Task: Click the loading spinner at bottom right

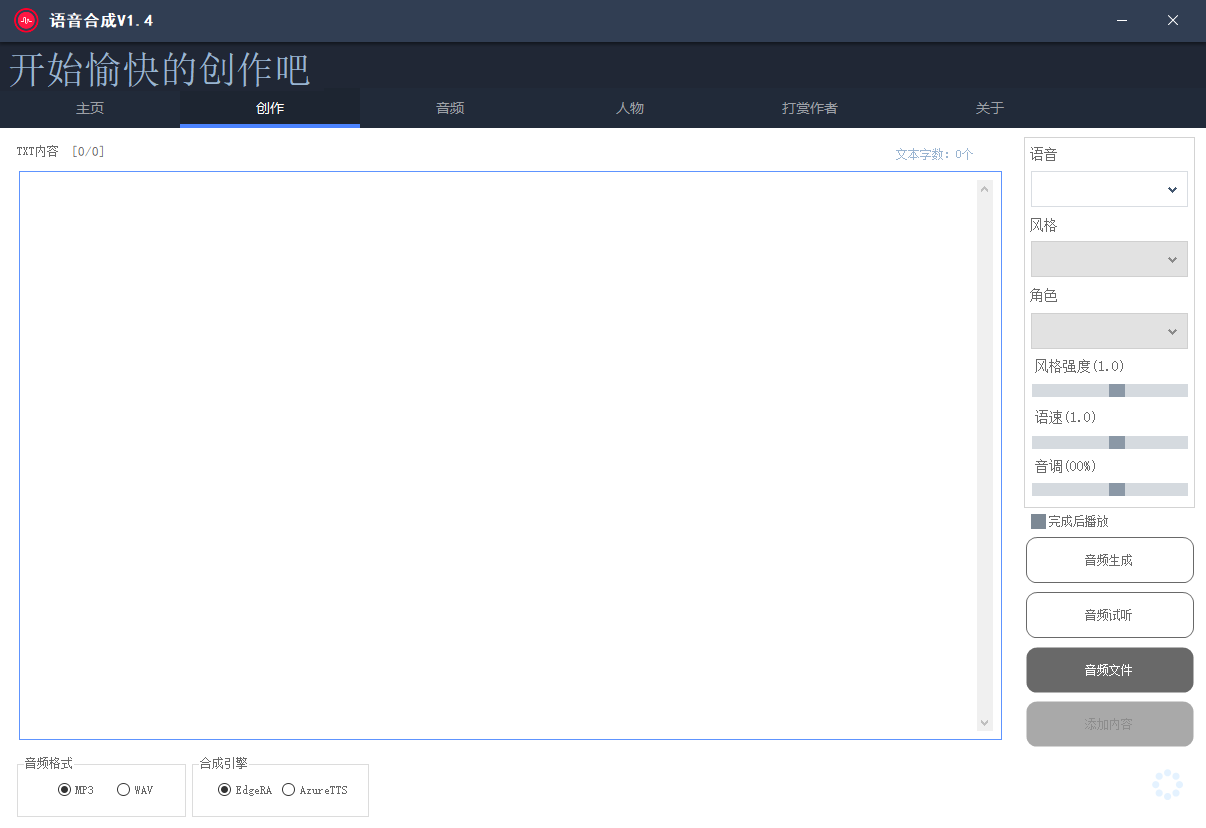Action: pyautogui.click(x=1167, y=784)
